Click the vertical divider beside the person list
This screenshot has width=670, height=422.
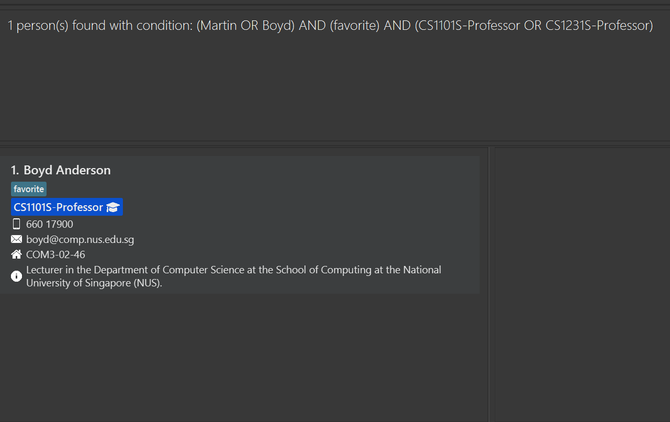tap(491, 284)
